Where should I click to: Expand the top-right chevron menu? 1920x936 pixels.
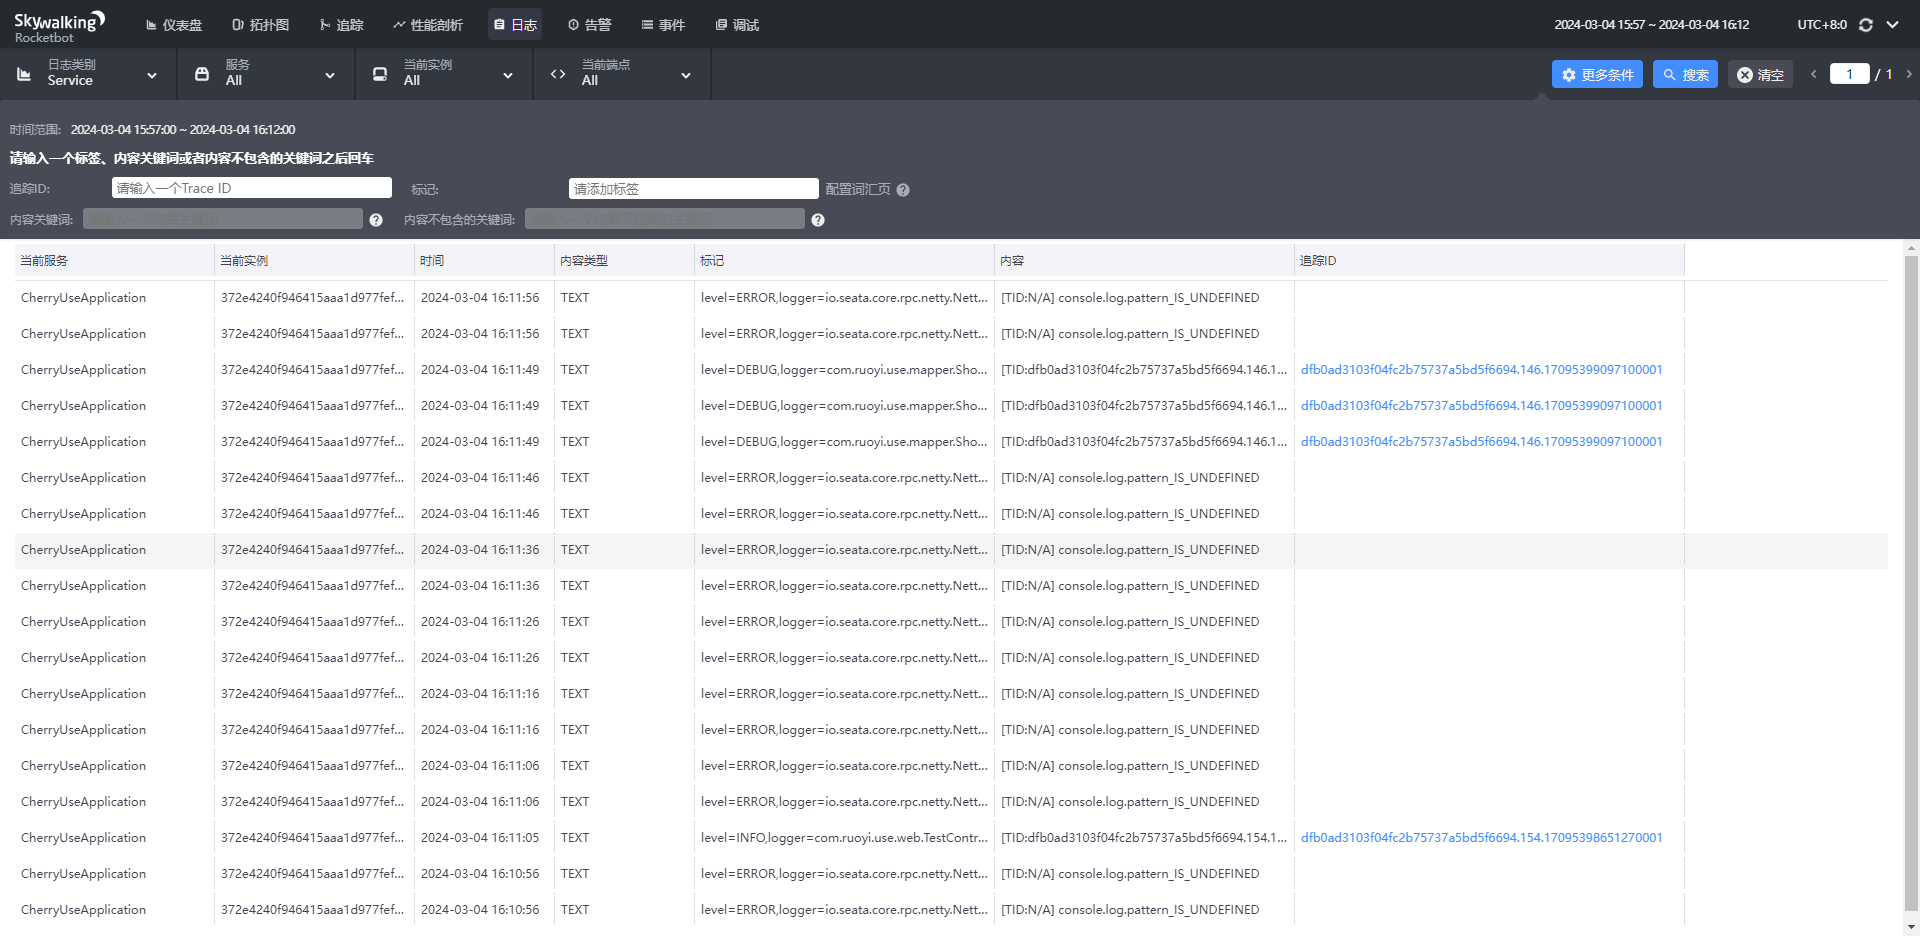click(x=1893, y=25)
